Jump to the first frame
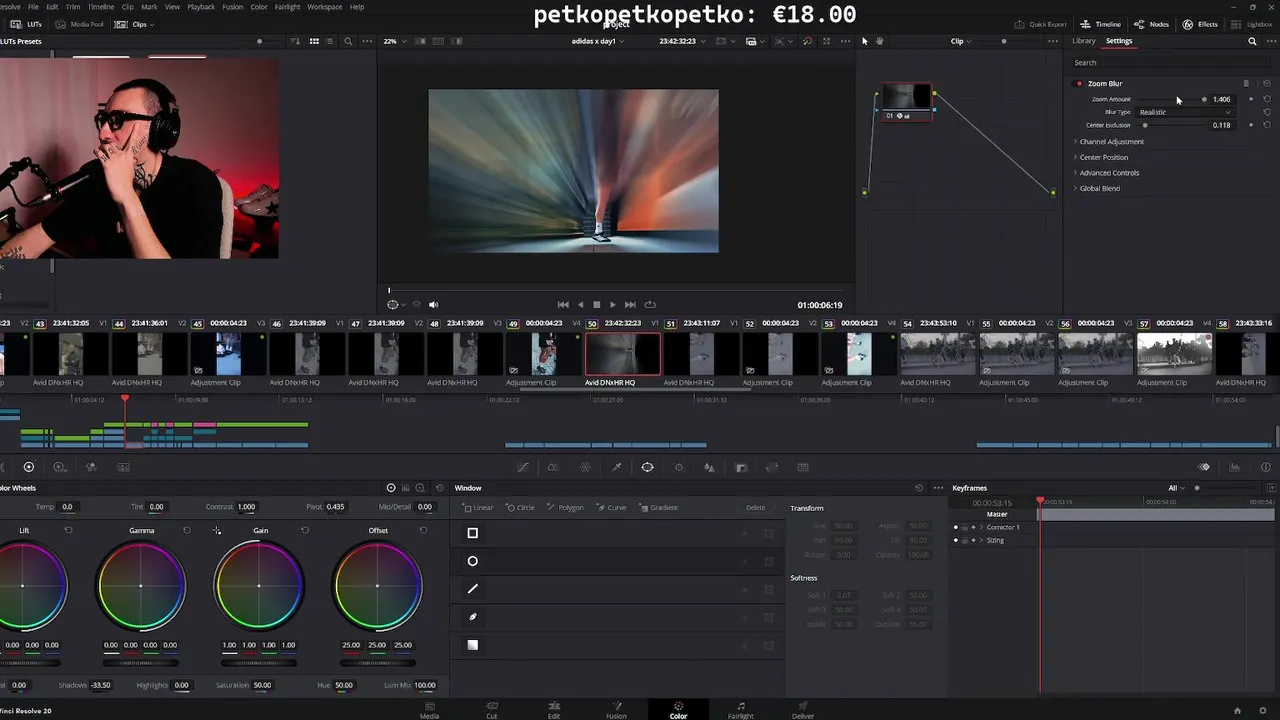Image resolution: width=1280 pixels, height=720 pixels. pos(563,304)
